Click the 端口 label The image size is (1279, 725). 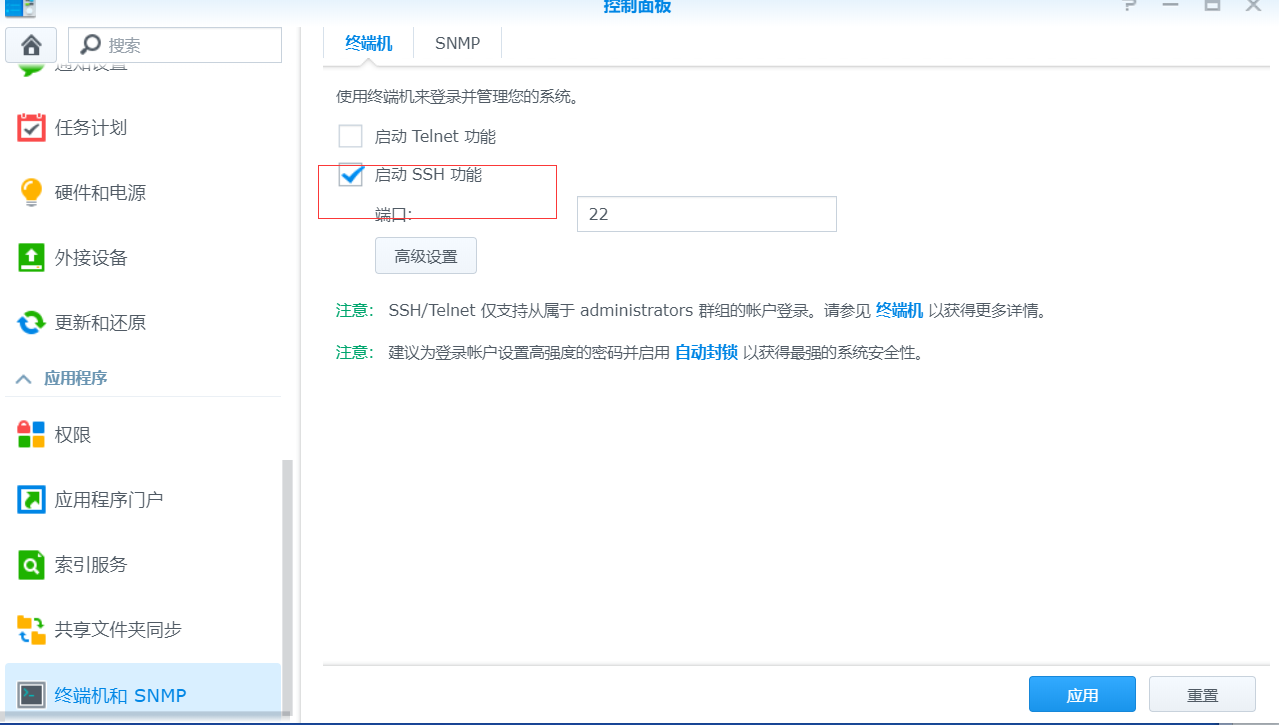pos(393,214)
